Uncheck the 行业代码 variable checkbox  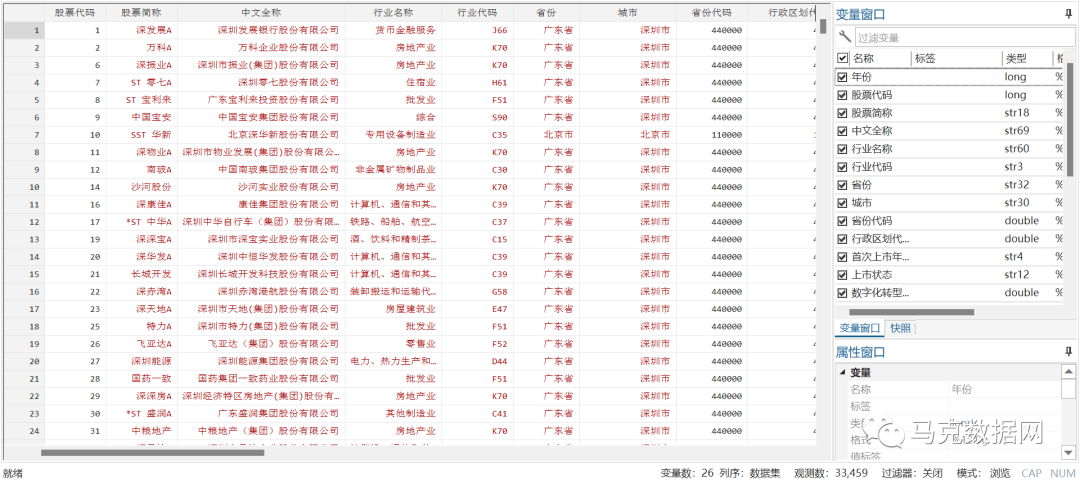click(842, 167)
